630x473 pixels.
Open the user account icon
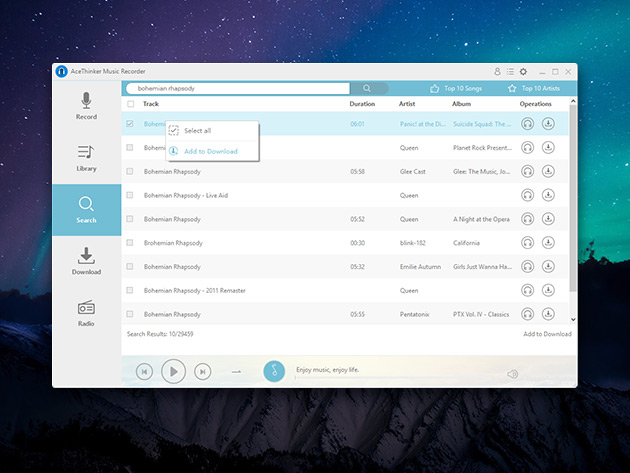tap(497, 72)
